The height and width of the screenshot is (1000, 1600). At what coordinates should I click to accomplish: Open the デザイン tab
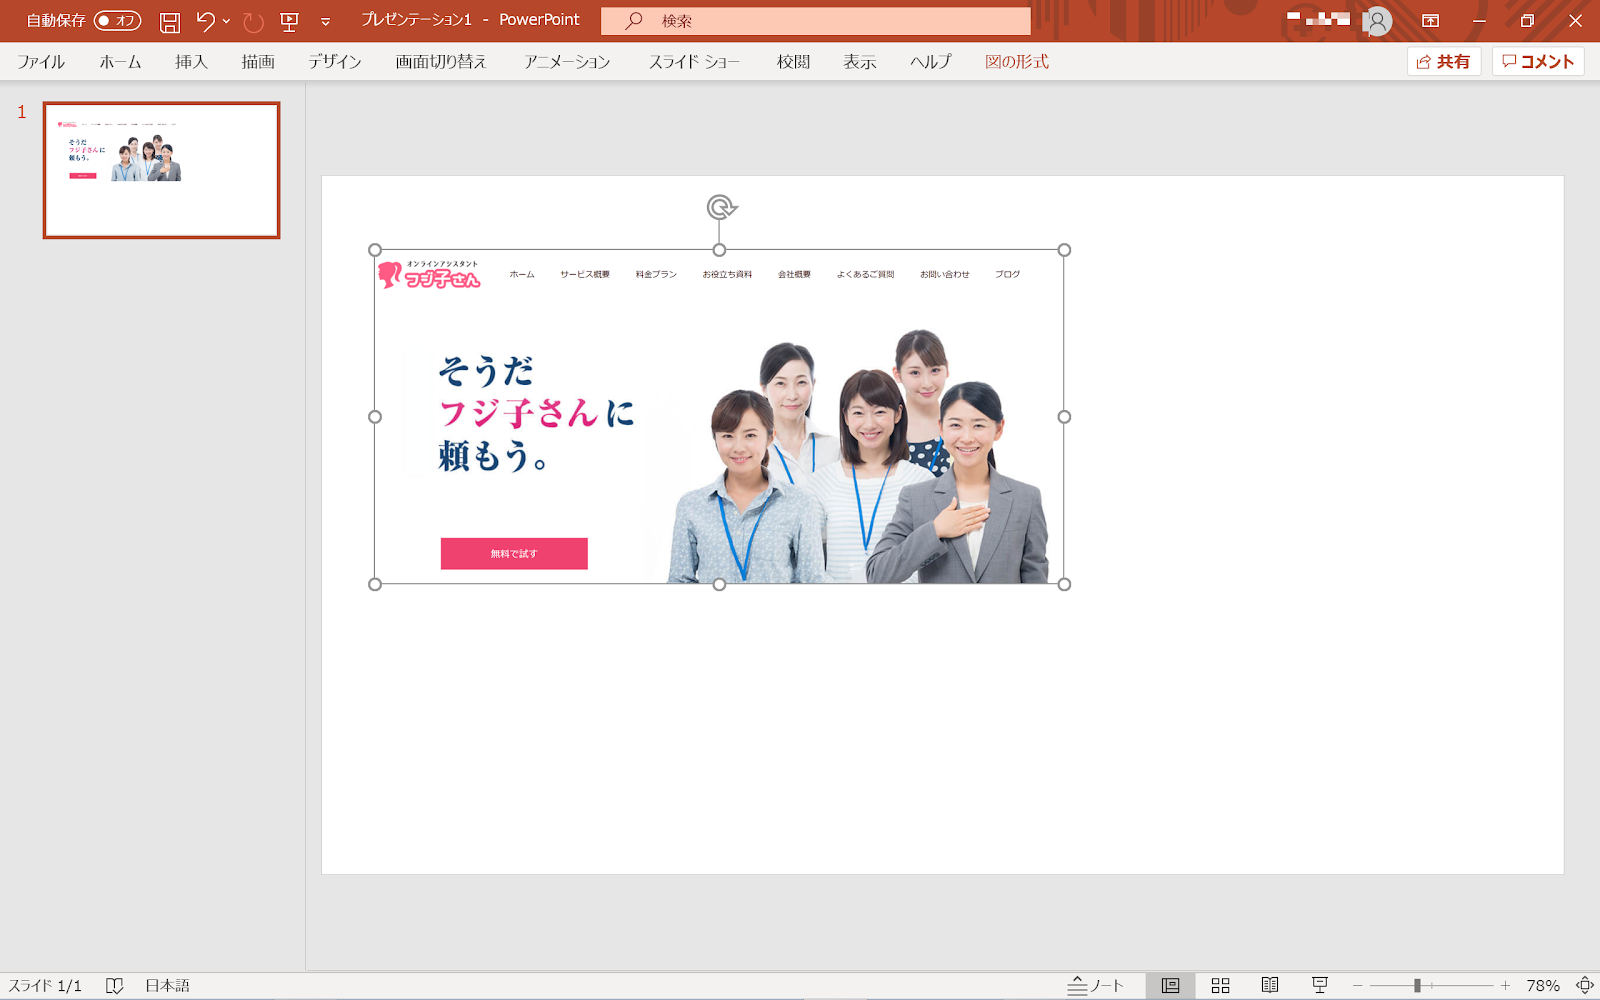tap(335, 62)
